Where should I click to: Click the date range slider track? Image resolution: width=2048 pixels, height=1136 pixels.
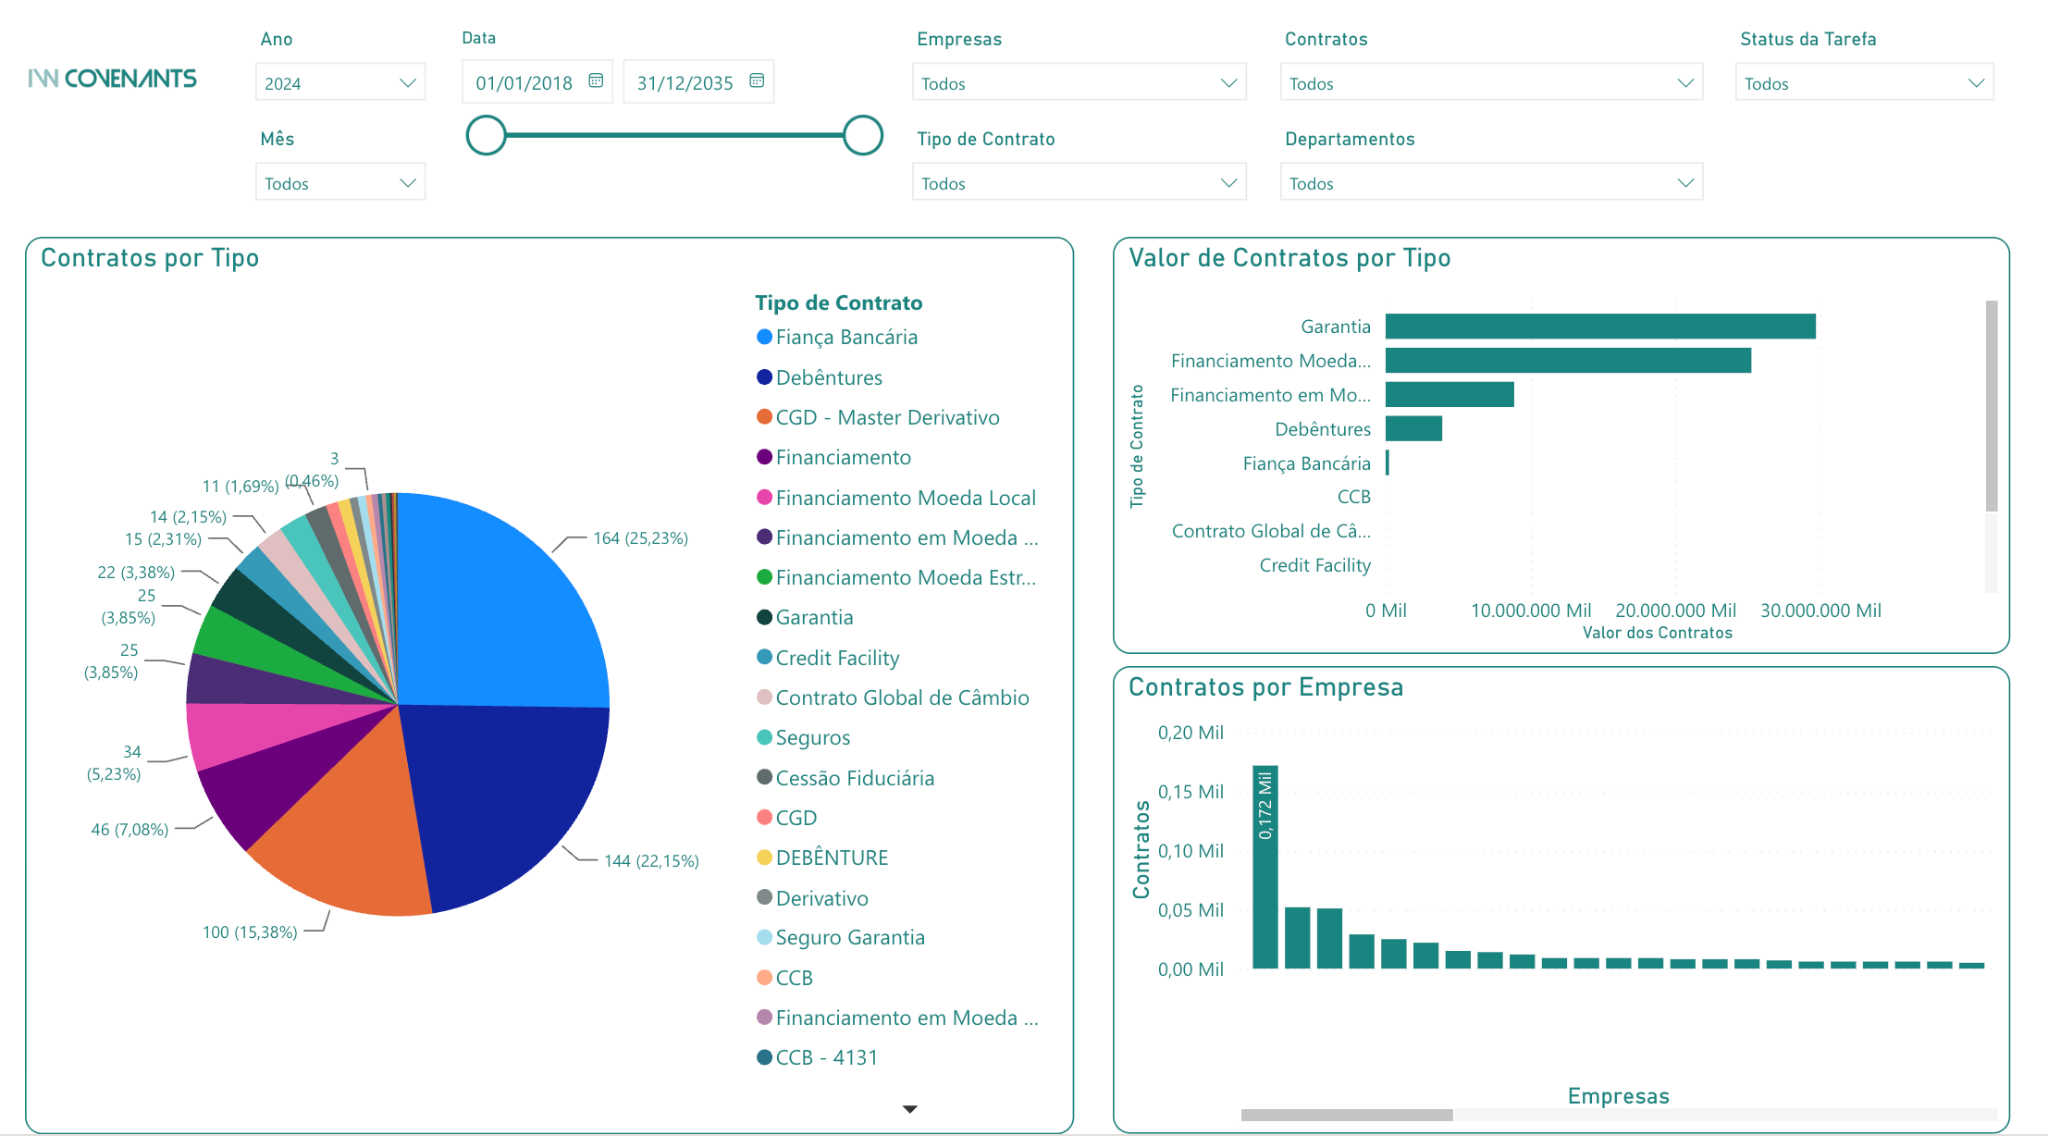click(674, 135)
